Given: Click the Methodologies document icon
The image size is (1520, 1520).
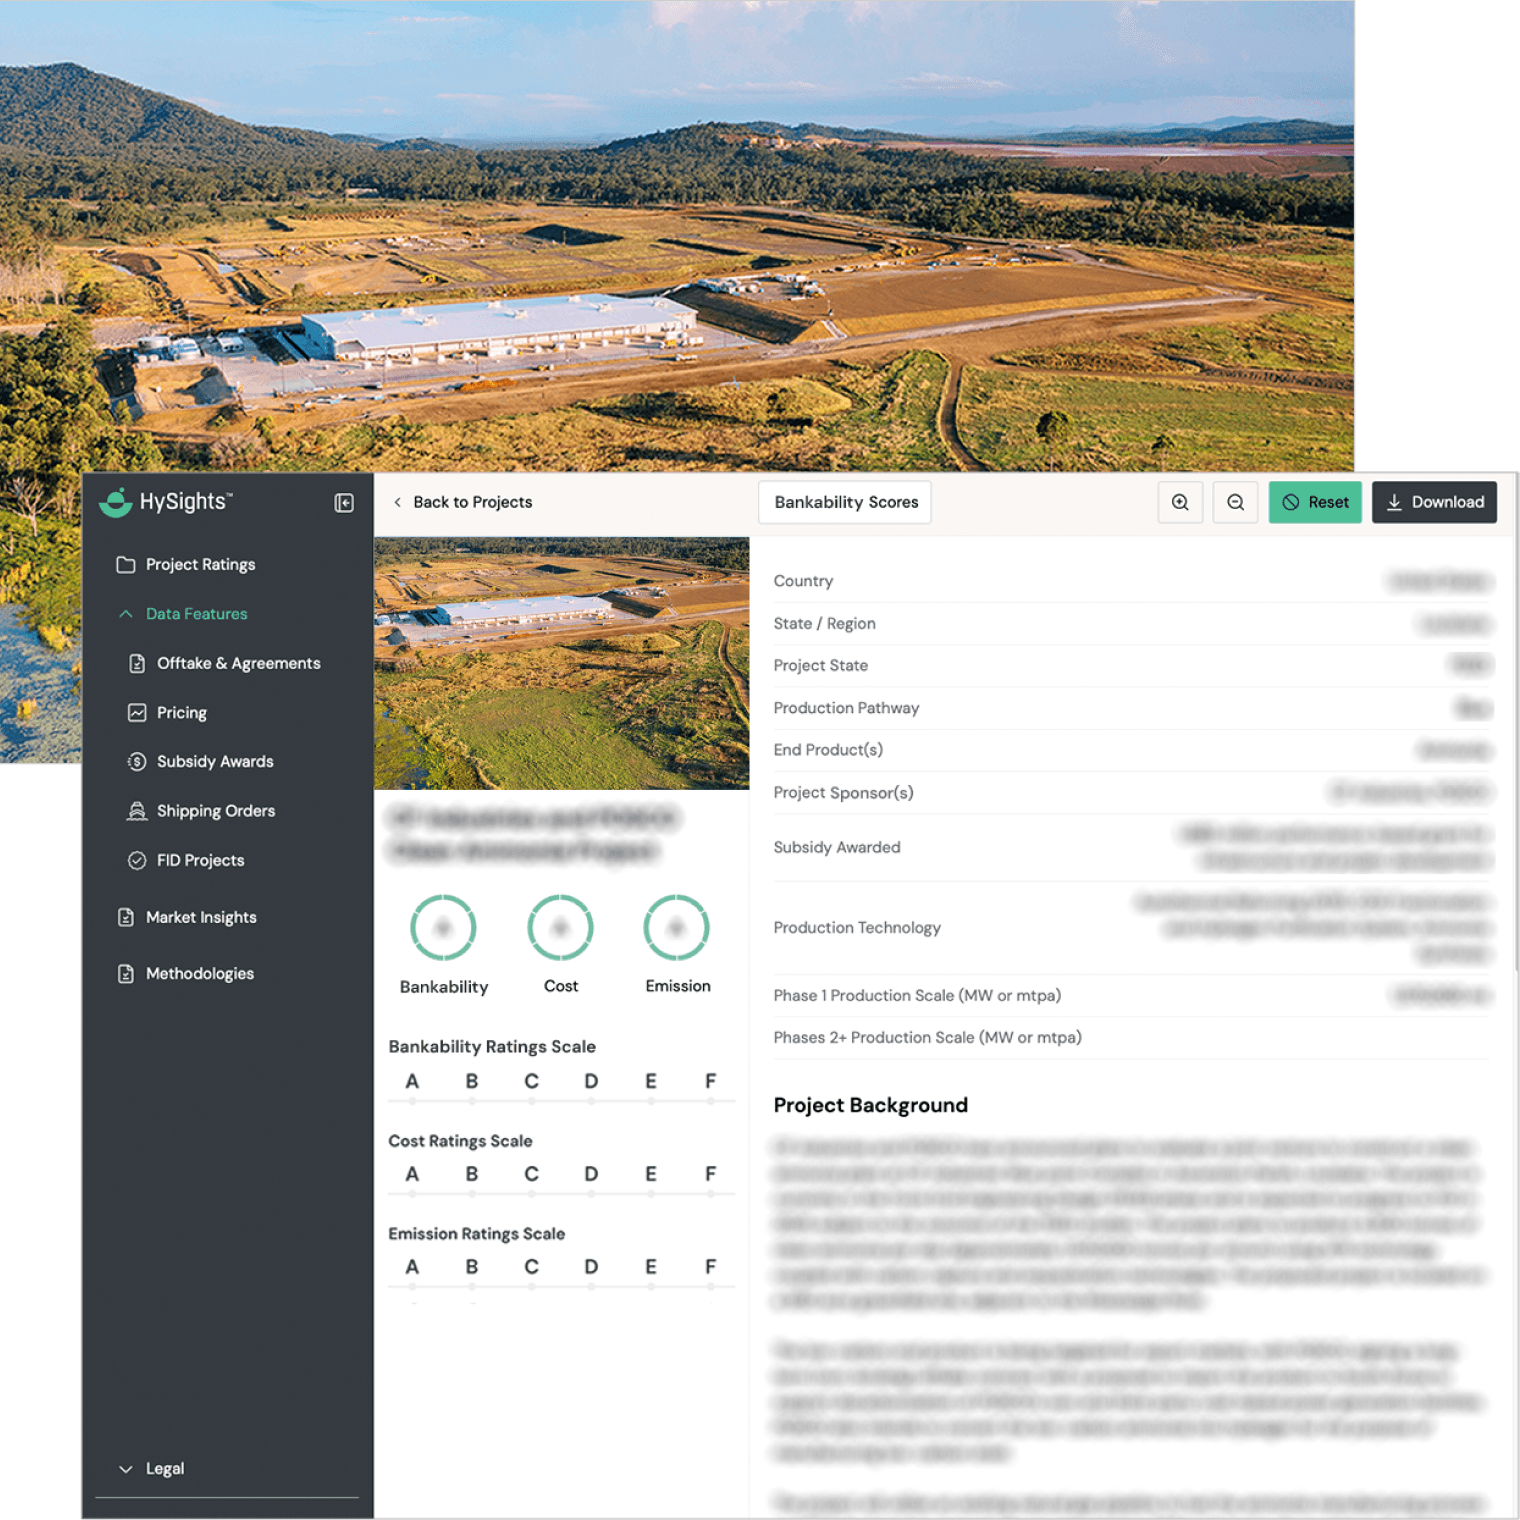Looking at the screenshot, I should pos(126,973).
